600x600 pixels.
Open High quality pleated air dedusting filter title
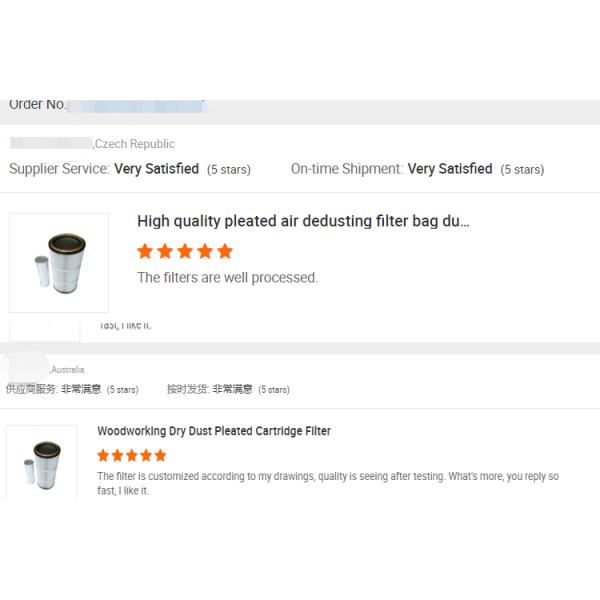[303, 221]
